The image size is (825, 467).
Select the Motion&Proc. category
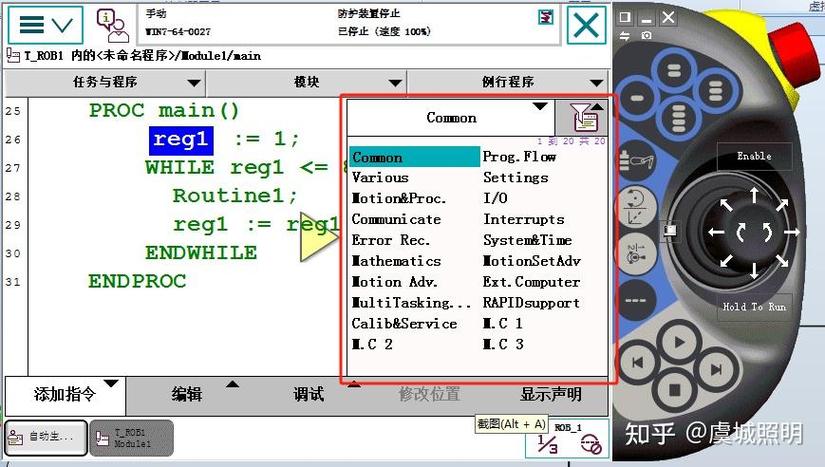click(399, 198)
